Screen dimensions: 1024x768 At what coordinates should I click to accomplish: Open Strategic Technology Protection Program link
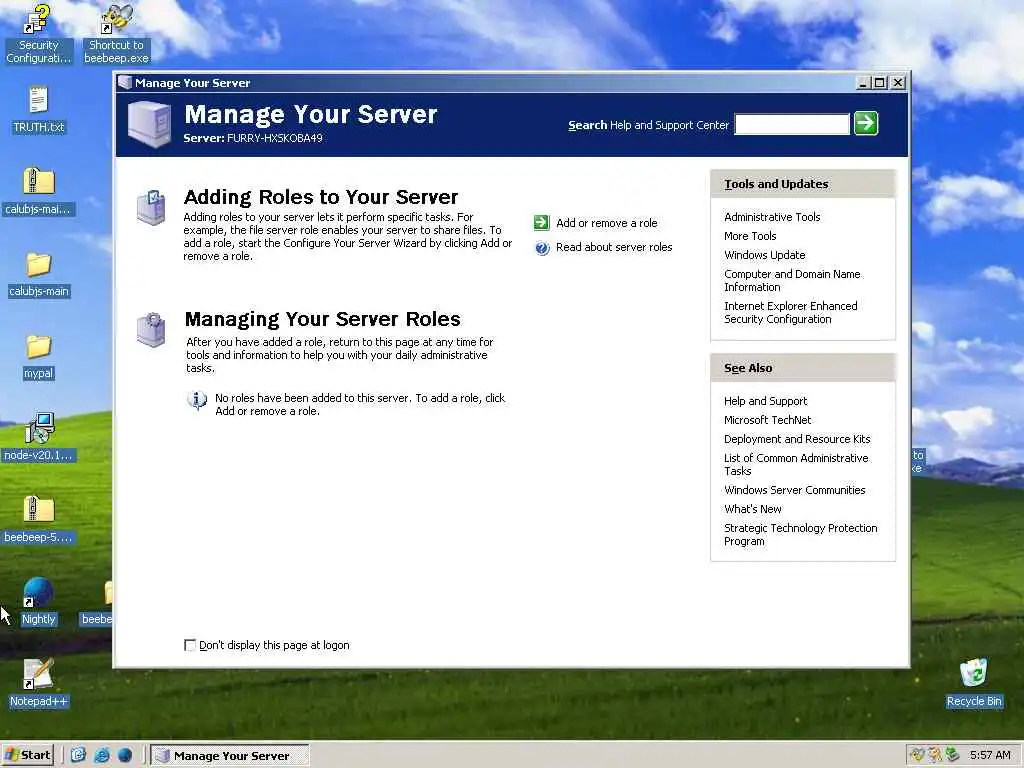pyautogui.click(x=801, y=534)
